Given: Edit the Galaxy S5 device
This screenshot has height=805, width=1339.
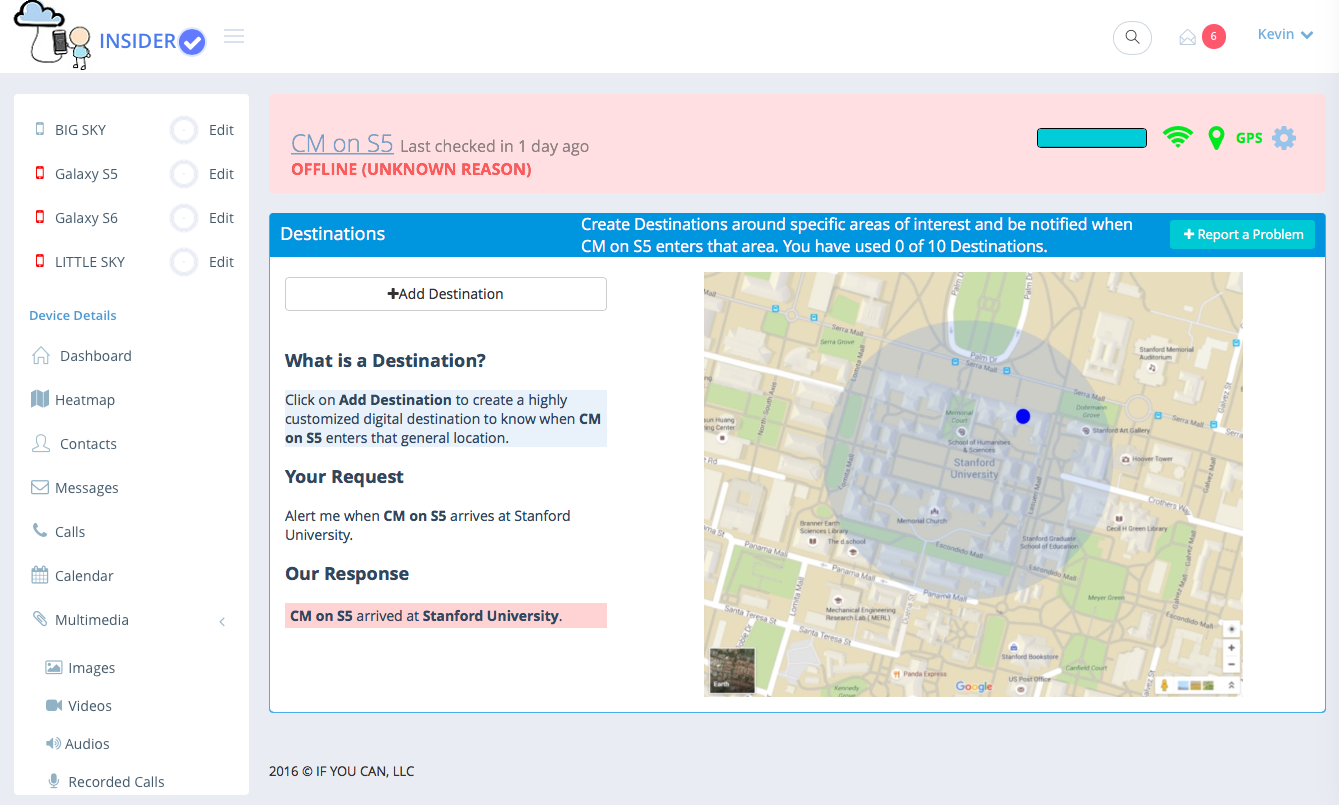Looking at the screenshot, I should (221, 174).
